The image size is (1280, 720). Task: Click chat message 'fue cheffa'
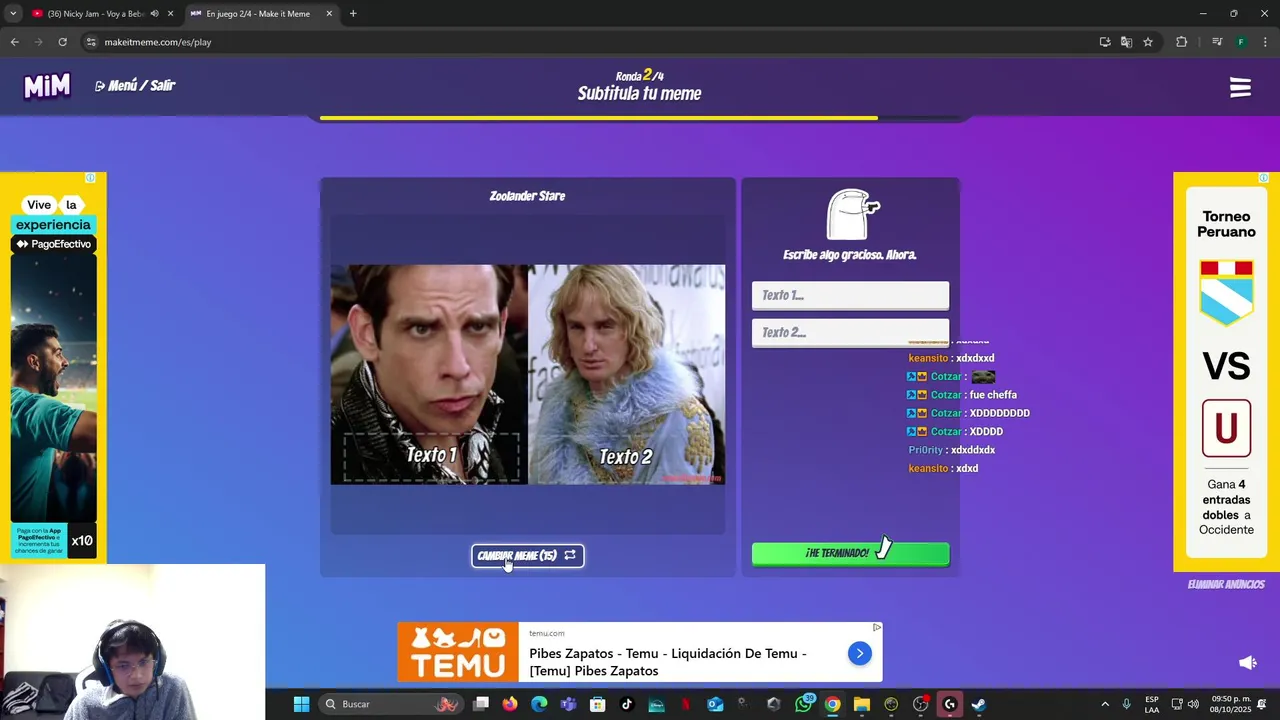click(993, 395)
